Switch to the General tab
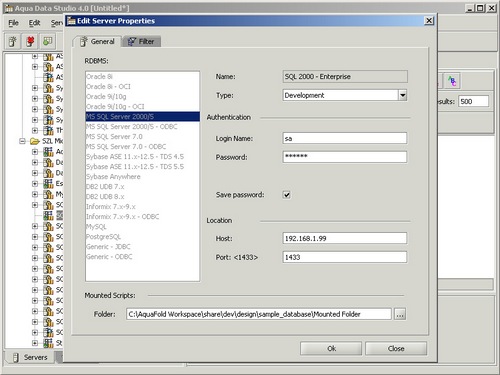The height and width of the screenshot is (375, 500). coord(97,42)
